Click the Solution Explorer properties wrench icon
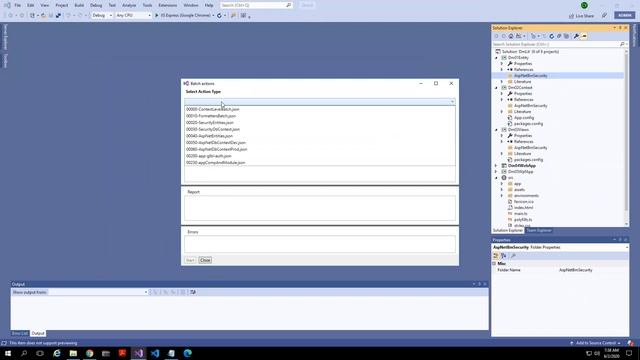 576,36
